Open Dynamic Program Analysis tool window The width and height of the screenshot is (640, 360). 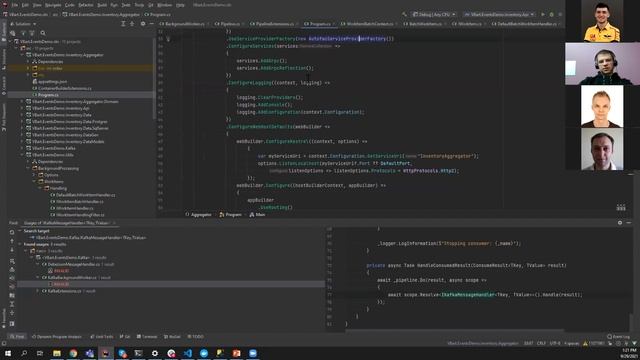(x=57, y=337)
